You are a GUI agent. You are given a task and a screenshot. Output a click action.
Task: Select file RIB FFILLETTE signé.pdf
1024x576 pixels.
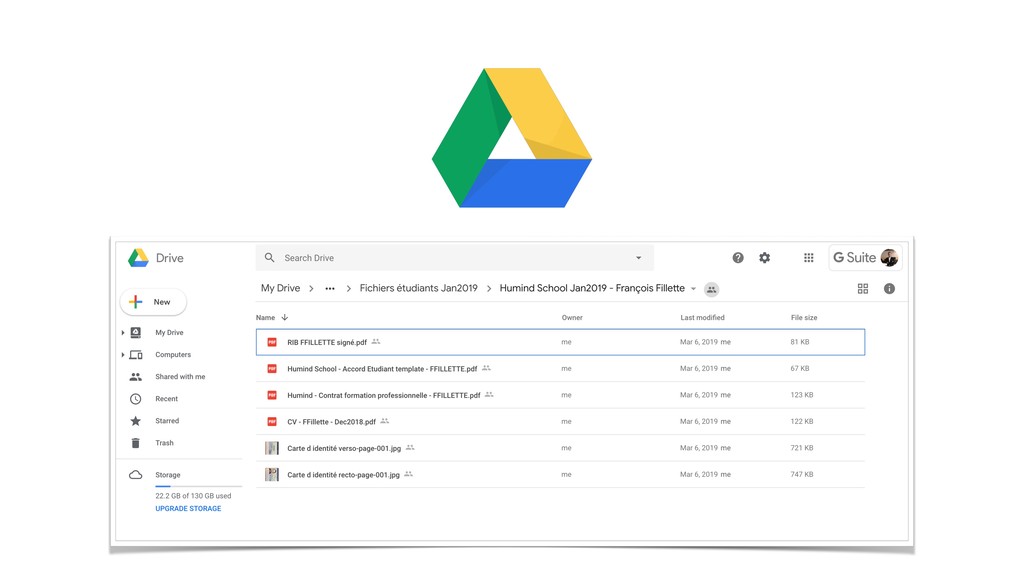tap(560, 342)
